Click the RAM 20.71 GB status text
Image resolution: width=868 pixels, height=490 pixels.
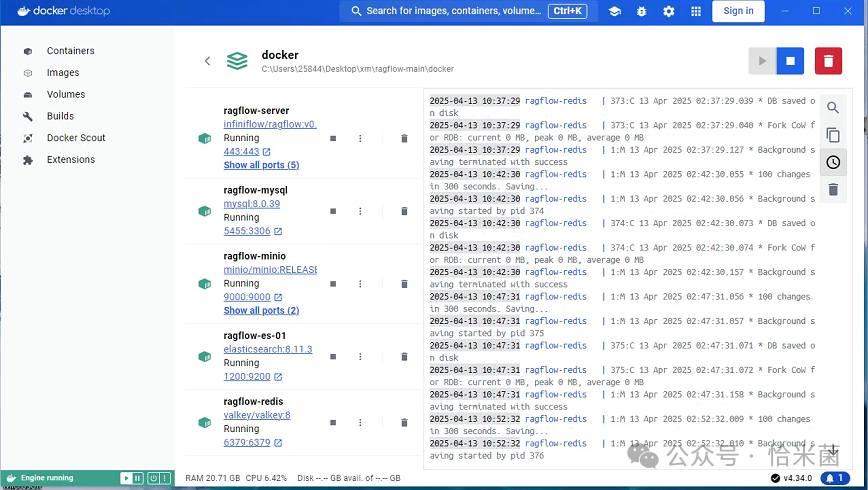[213, 478]
